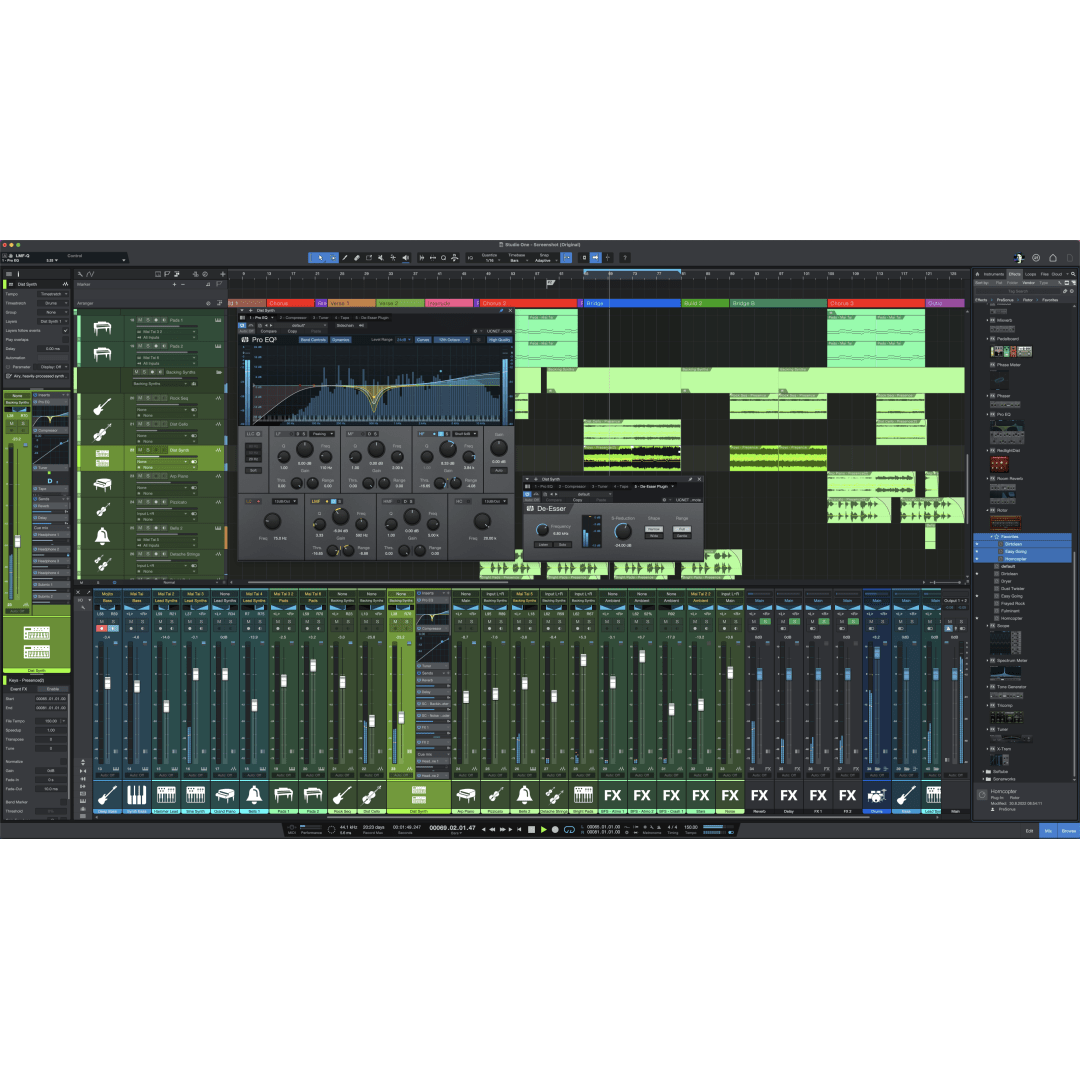Screen dimensions: 1080x1080
Task: Expand the Phaser effect entry
Action: click(986, 396)
